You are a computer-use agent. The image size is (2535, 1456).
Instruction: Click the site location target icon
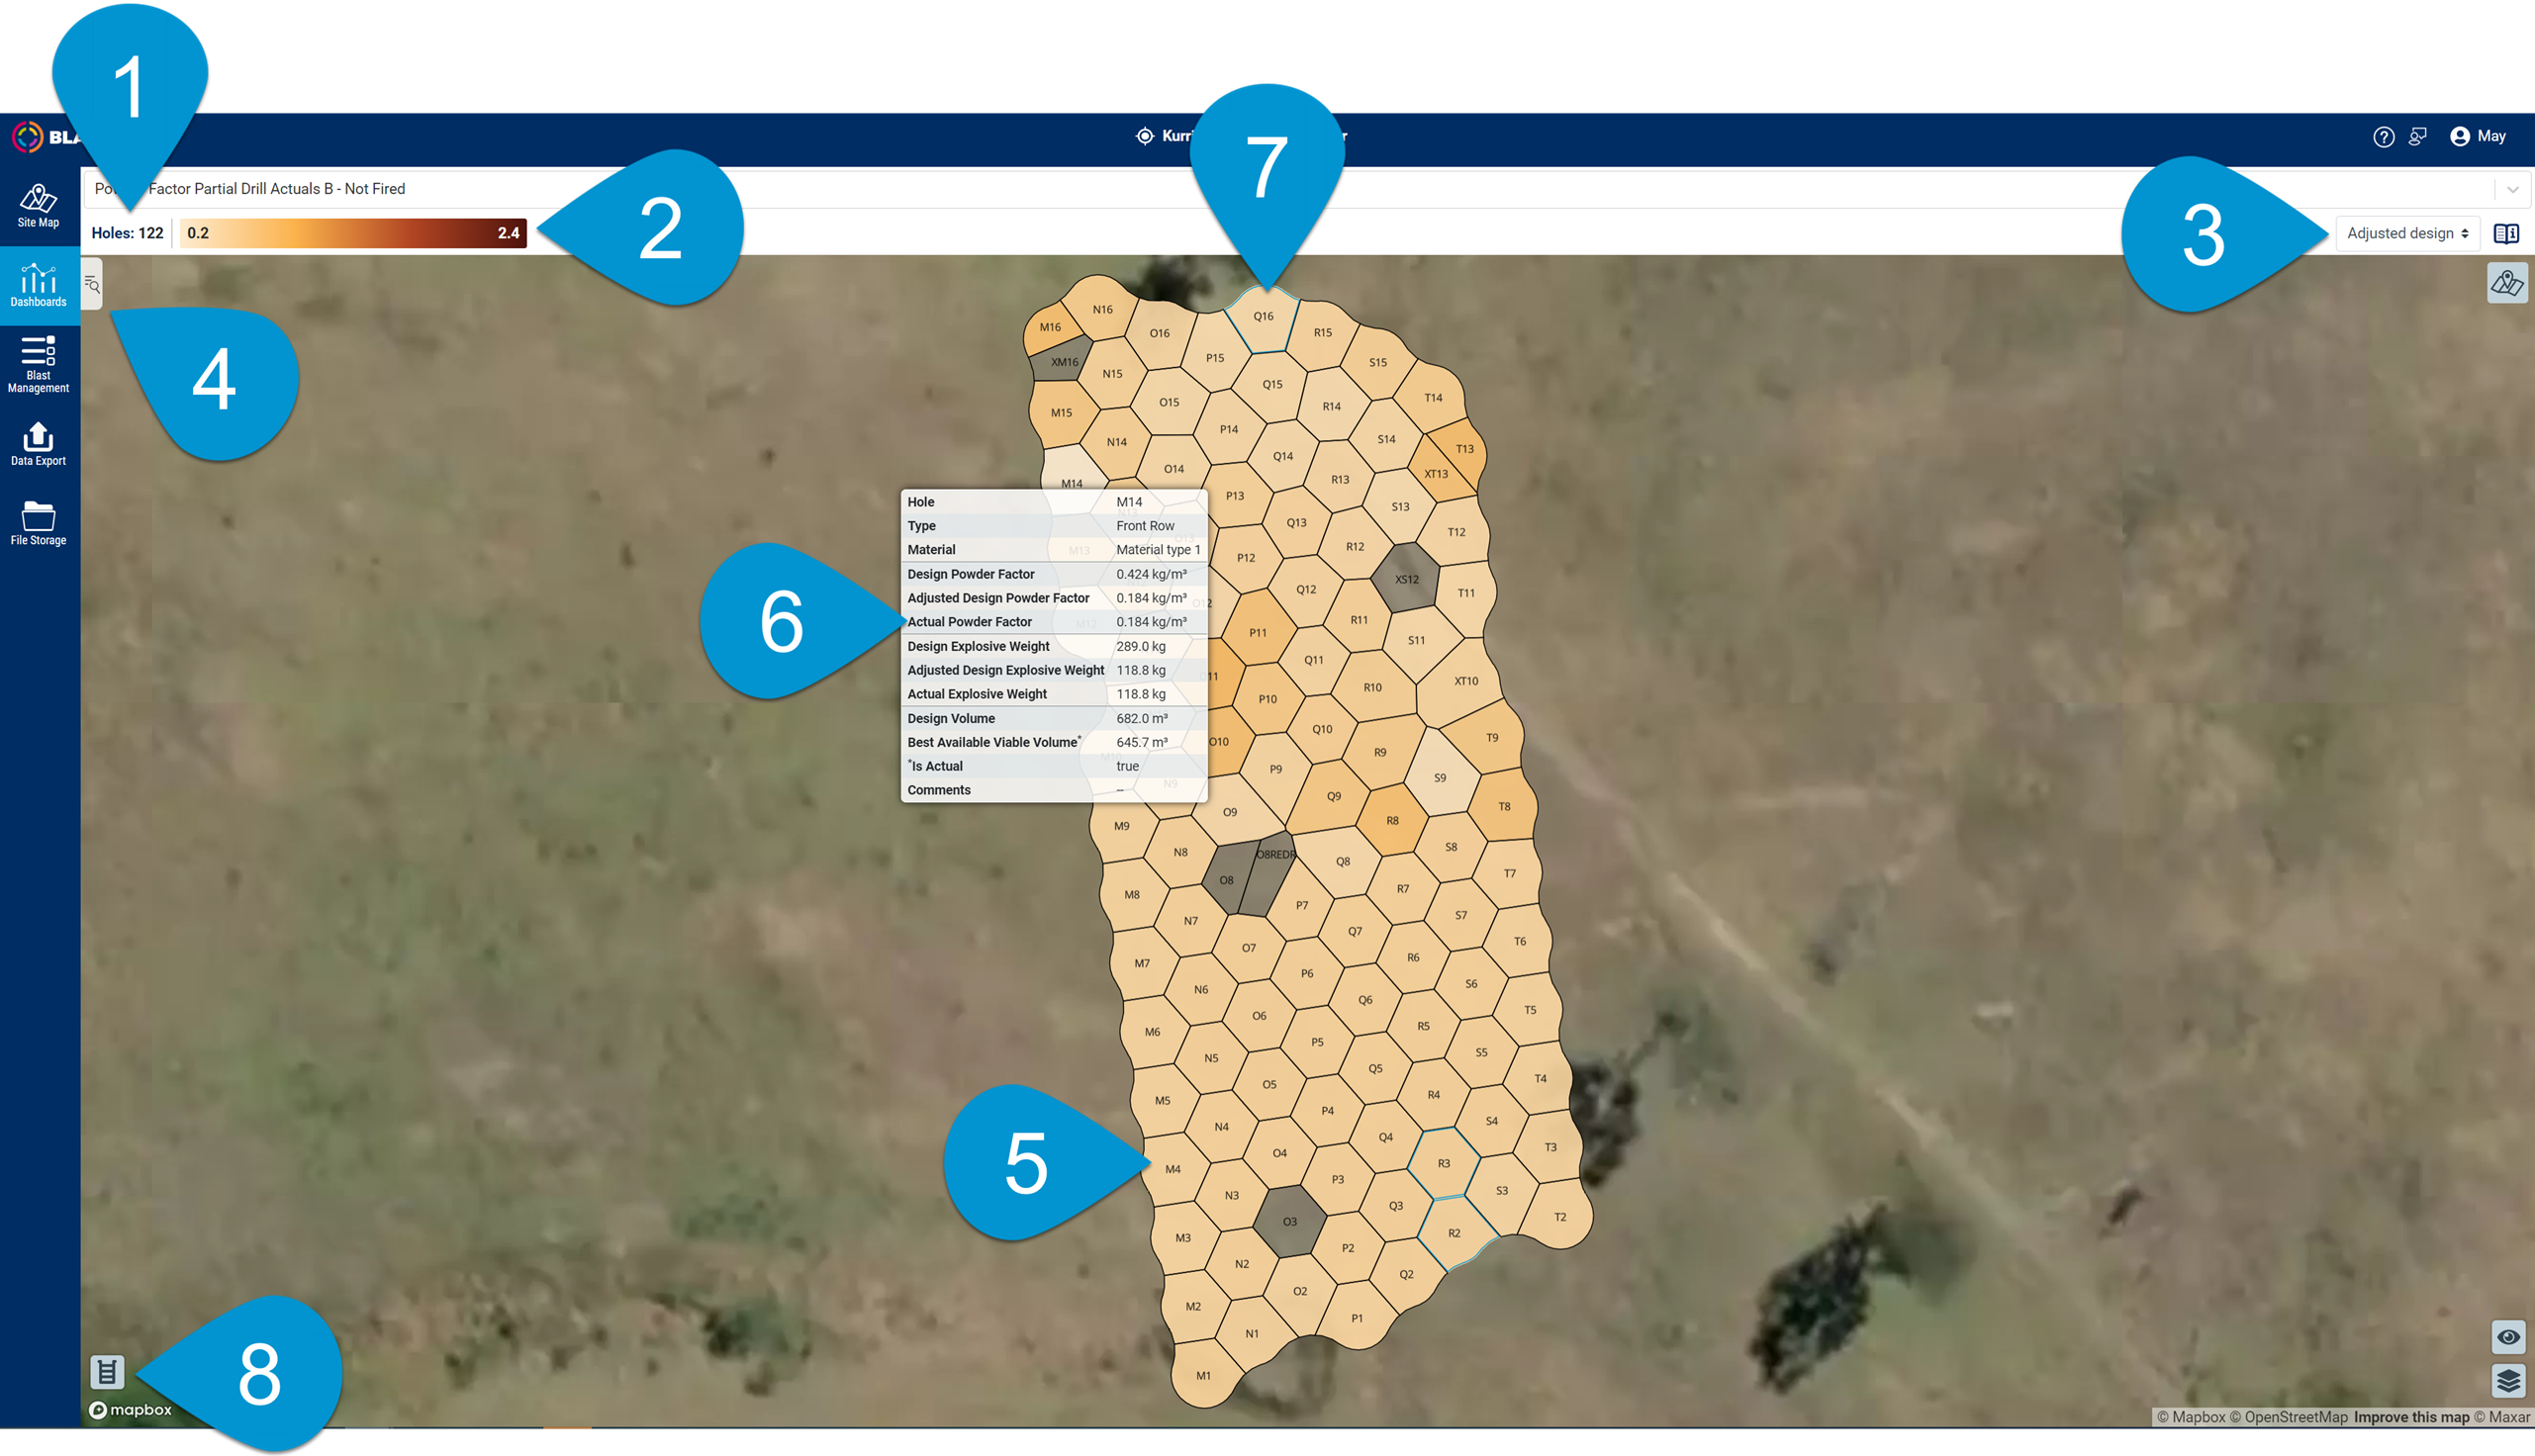click(1145, 136)
